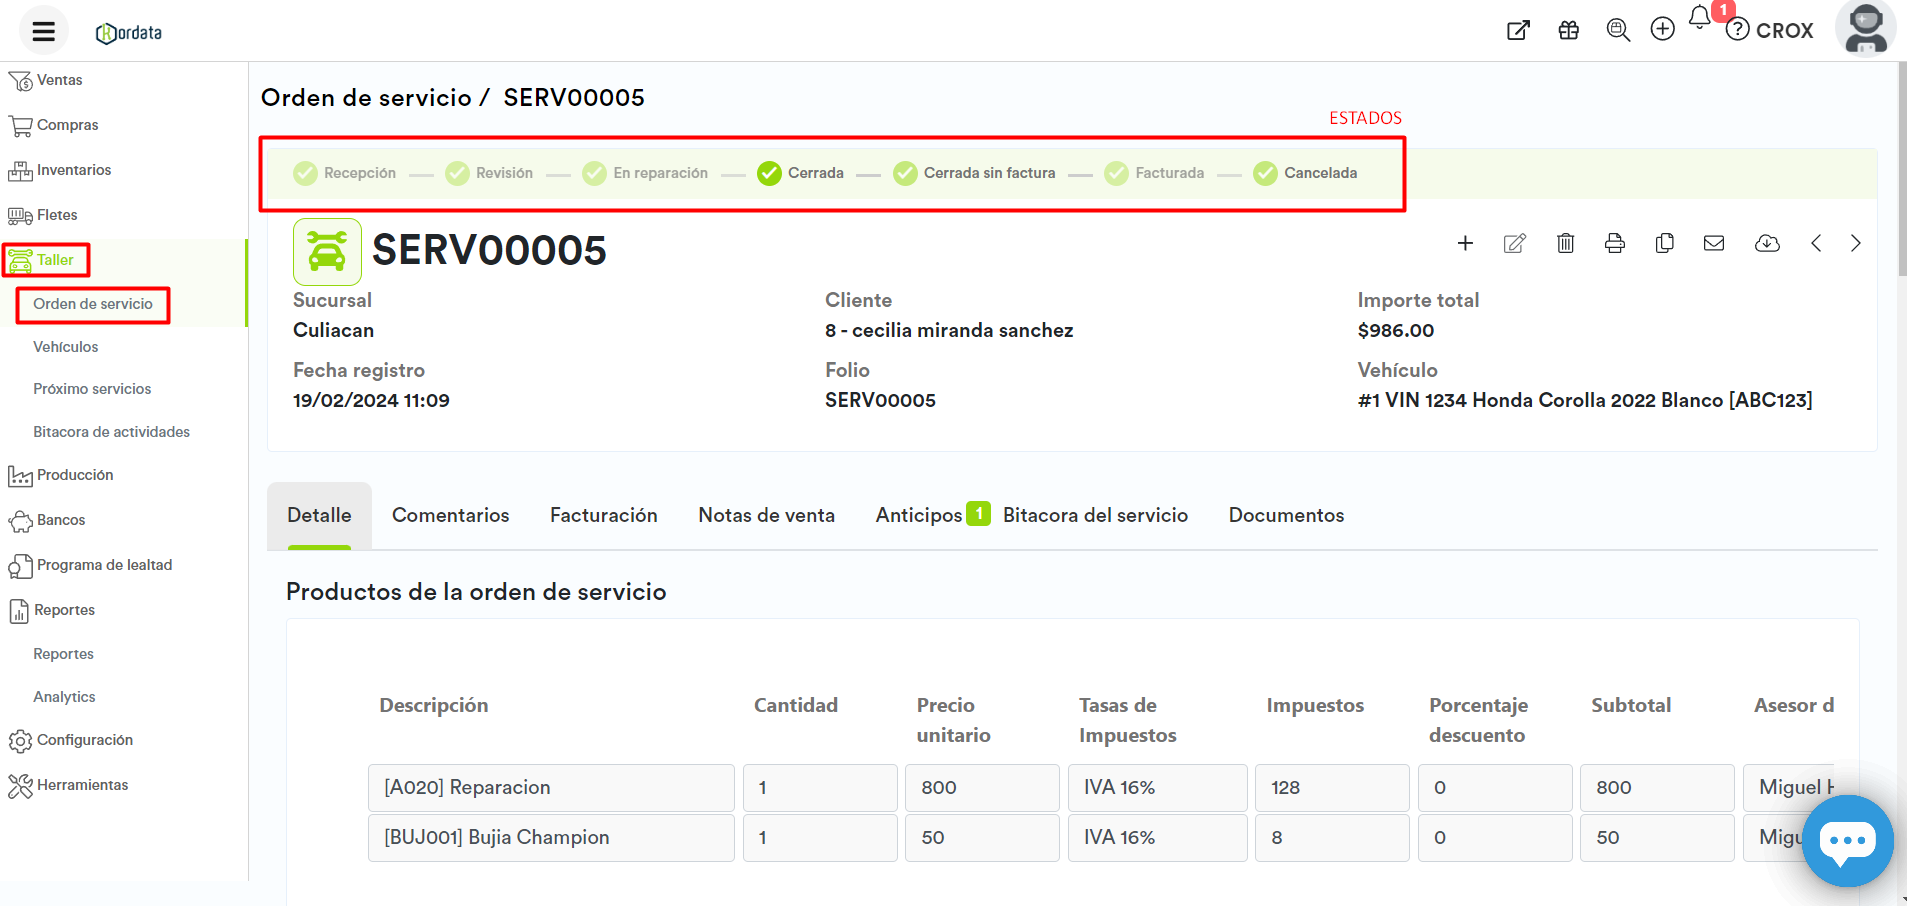Image resolution: width=1907 pixels, height=906 pixels.
Task: Toggle the Cancelada status checkmark
Action: coord(1265,173)
